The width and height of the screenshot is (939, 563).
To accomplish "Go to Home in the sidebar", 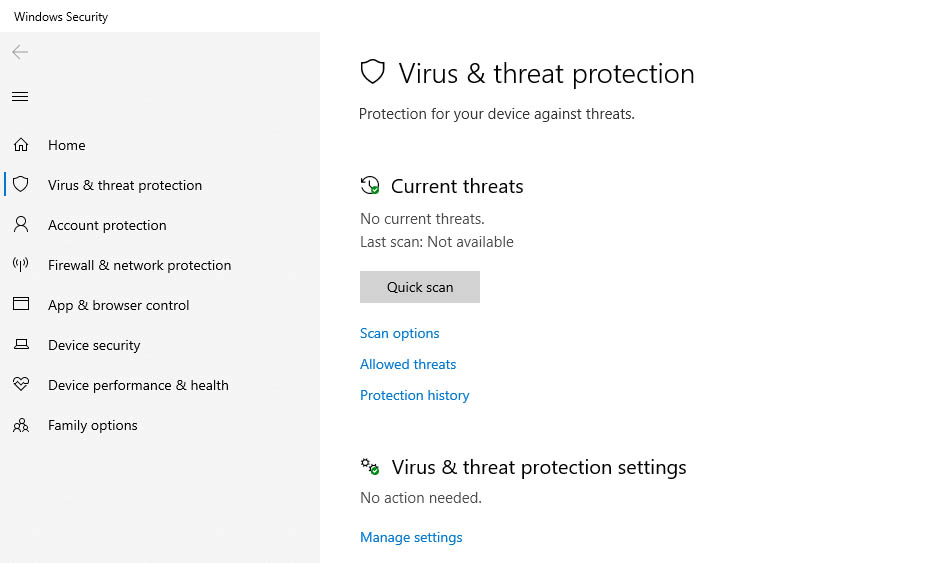I will 67,145.
